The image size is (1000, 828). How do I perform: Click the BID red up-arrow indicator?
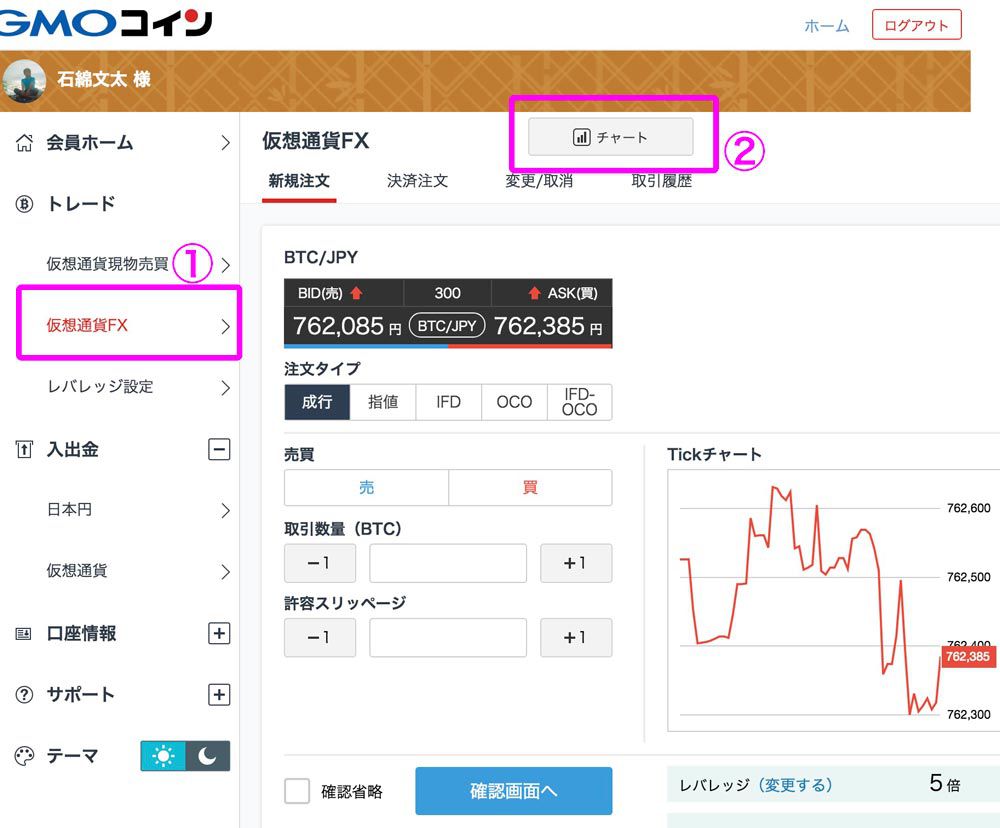tap(357, 293)
